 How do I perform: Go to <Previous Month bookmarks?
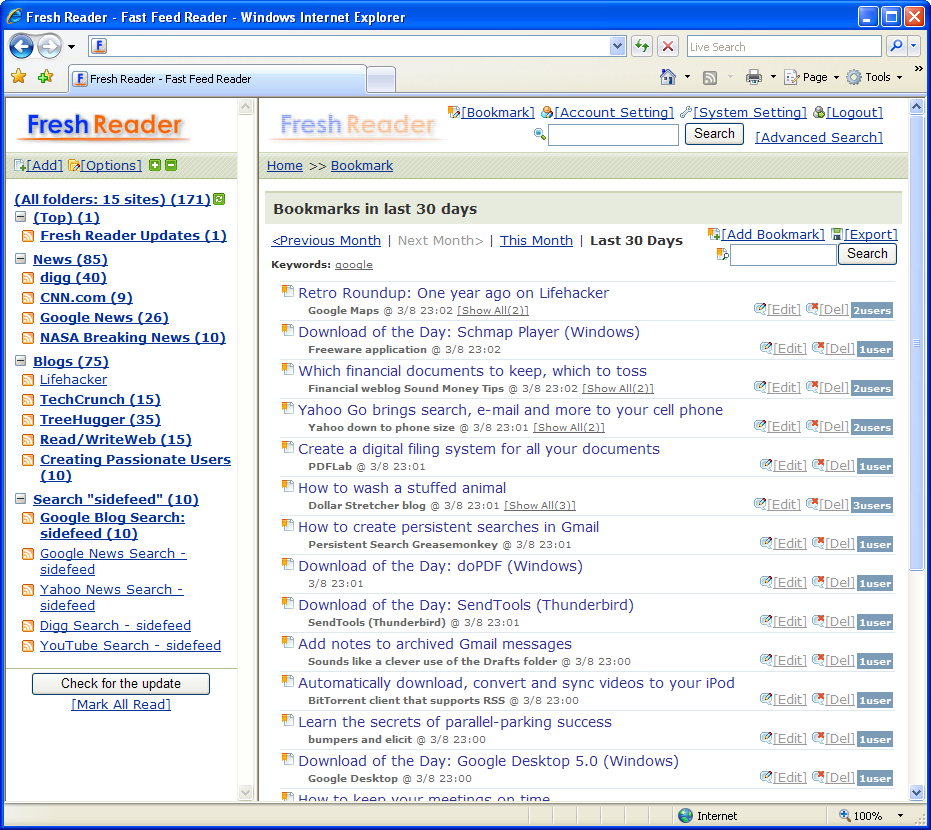[x=326, y=240]
